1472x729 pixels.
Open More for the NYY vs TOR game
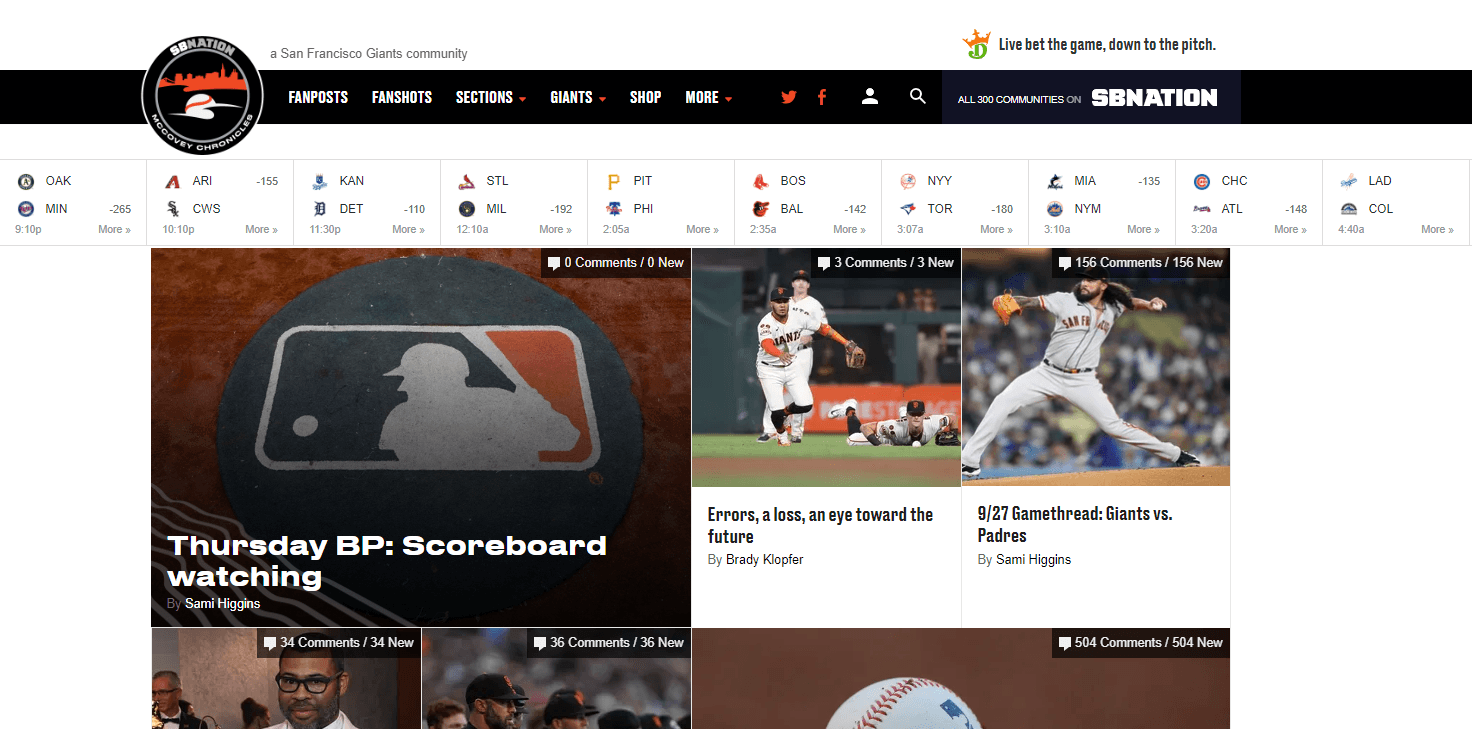tap(997, 230)
